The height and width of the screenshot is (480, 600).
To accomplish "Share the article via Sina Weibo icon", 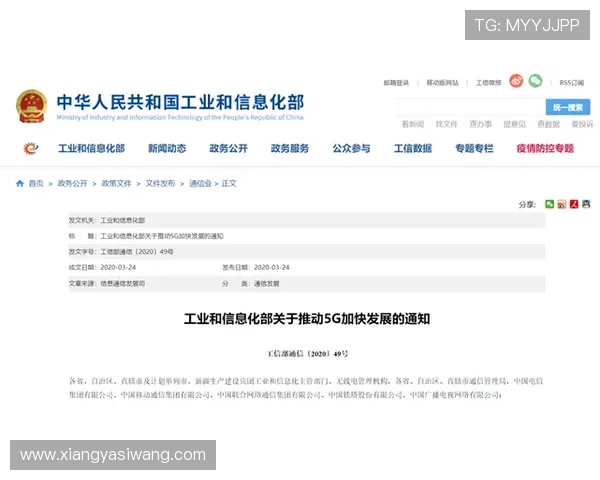I will (x=562, y=204).
